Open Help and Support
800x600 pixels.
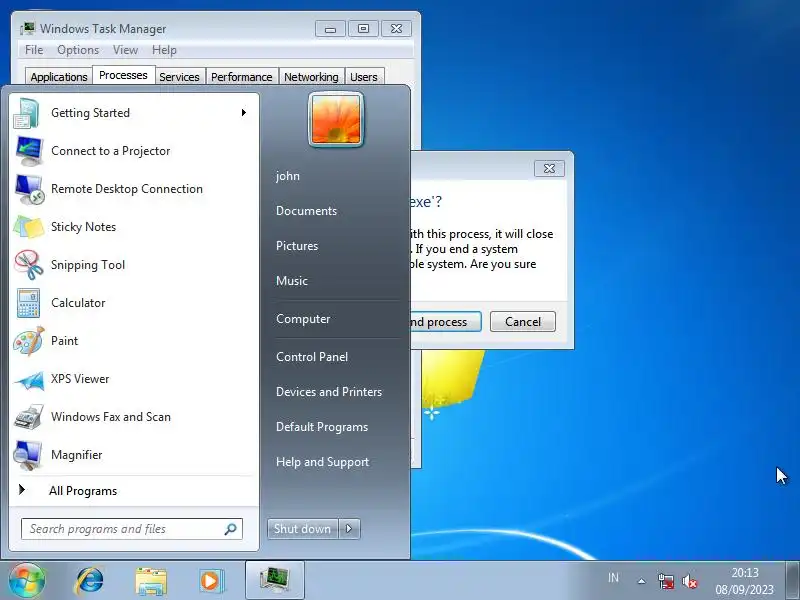322,462
